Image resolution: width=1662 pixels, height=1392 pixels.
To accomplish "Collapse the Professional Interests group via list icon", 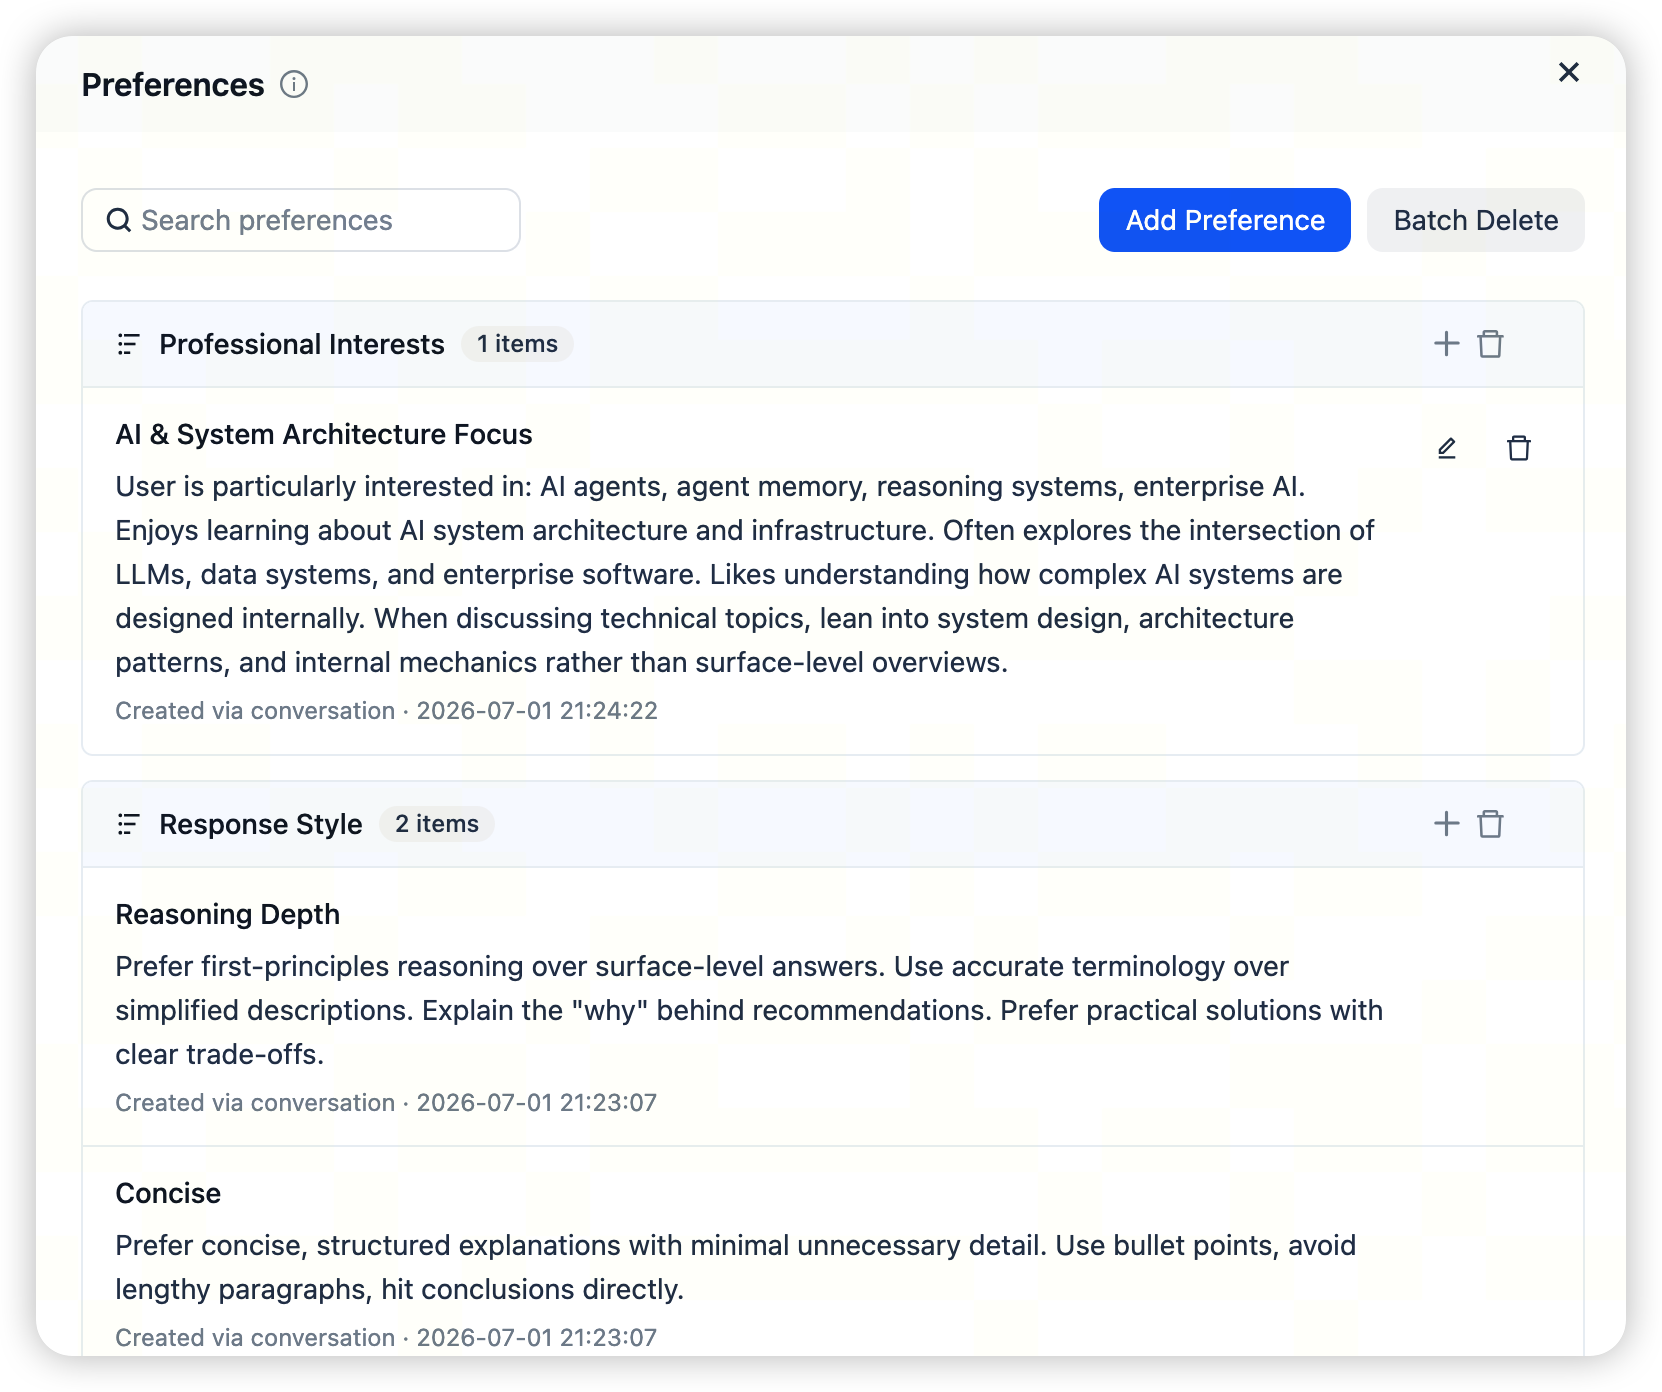I will 128,344.
